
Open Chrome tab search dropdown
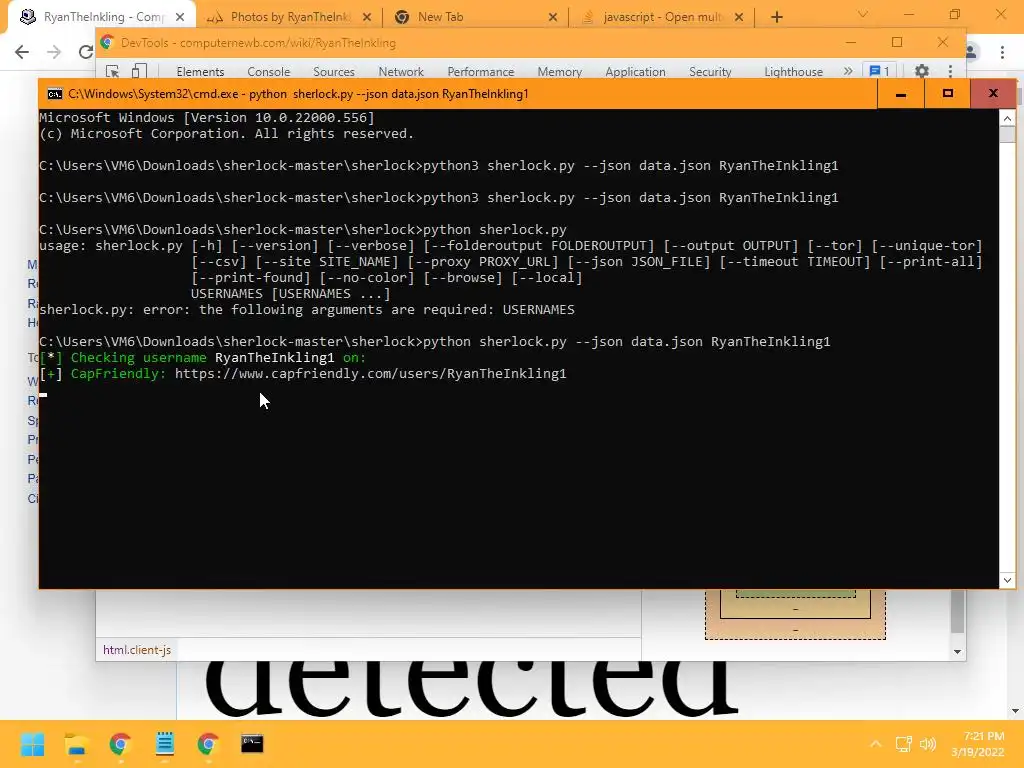pos(863,14)
